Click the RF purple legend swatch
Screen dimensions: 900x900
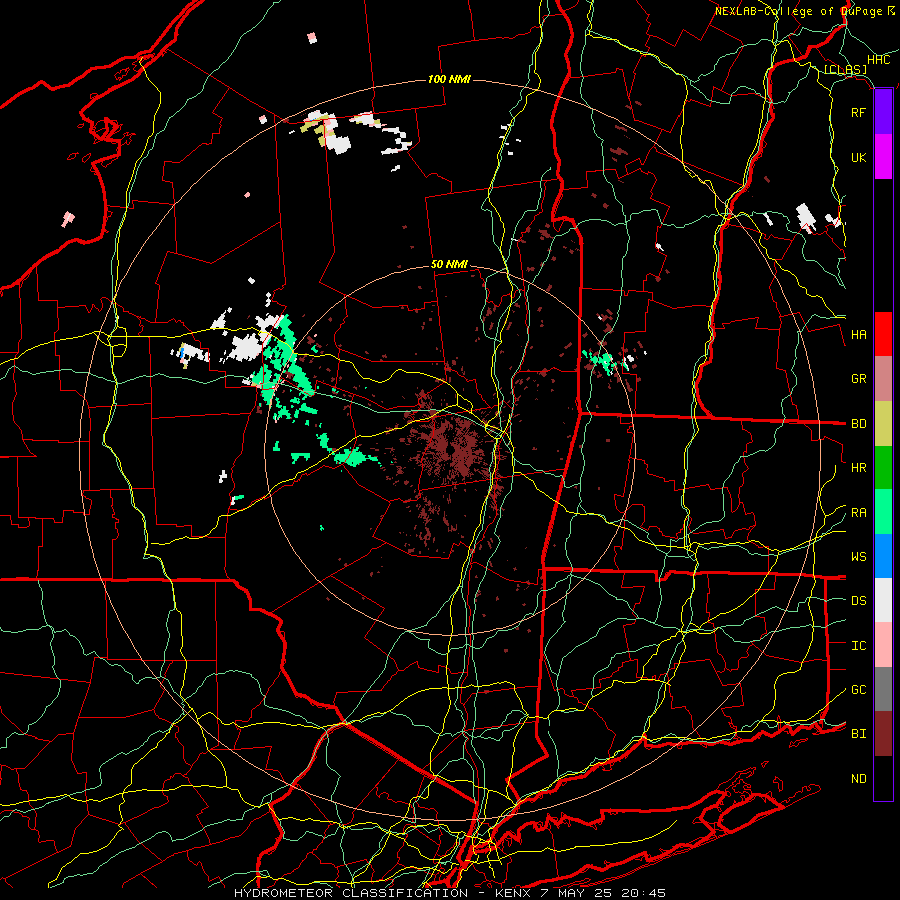pos(883,112)
